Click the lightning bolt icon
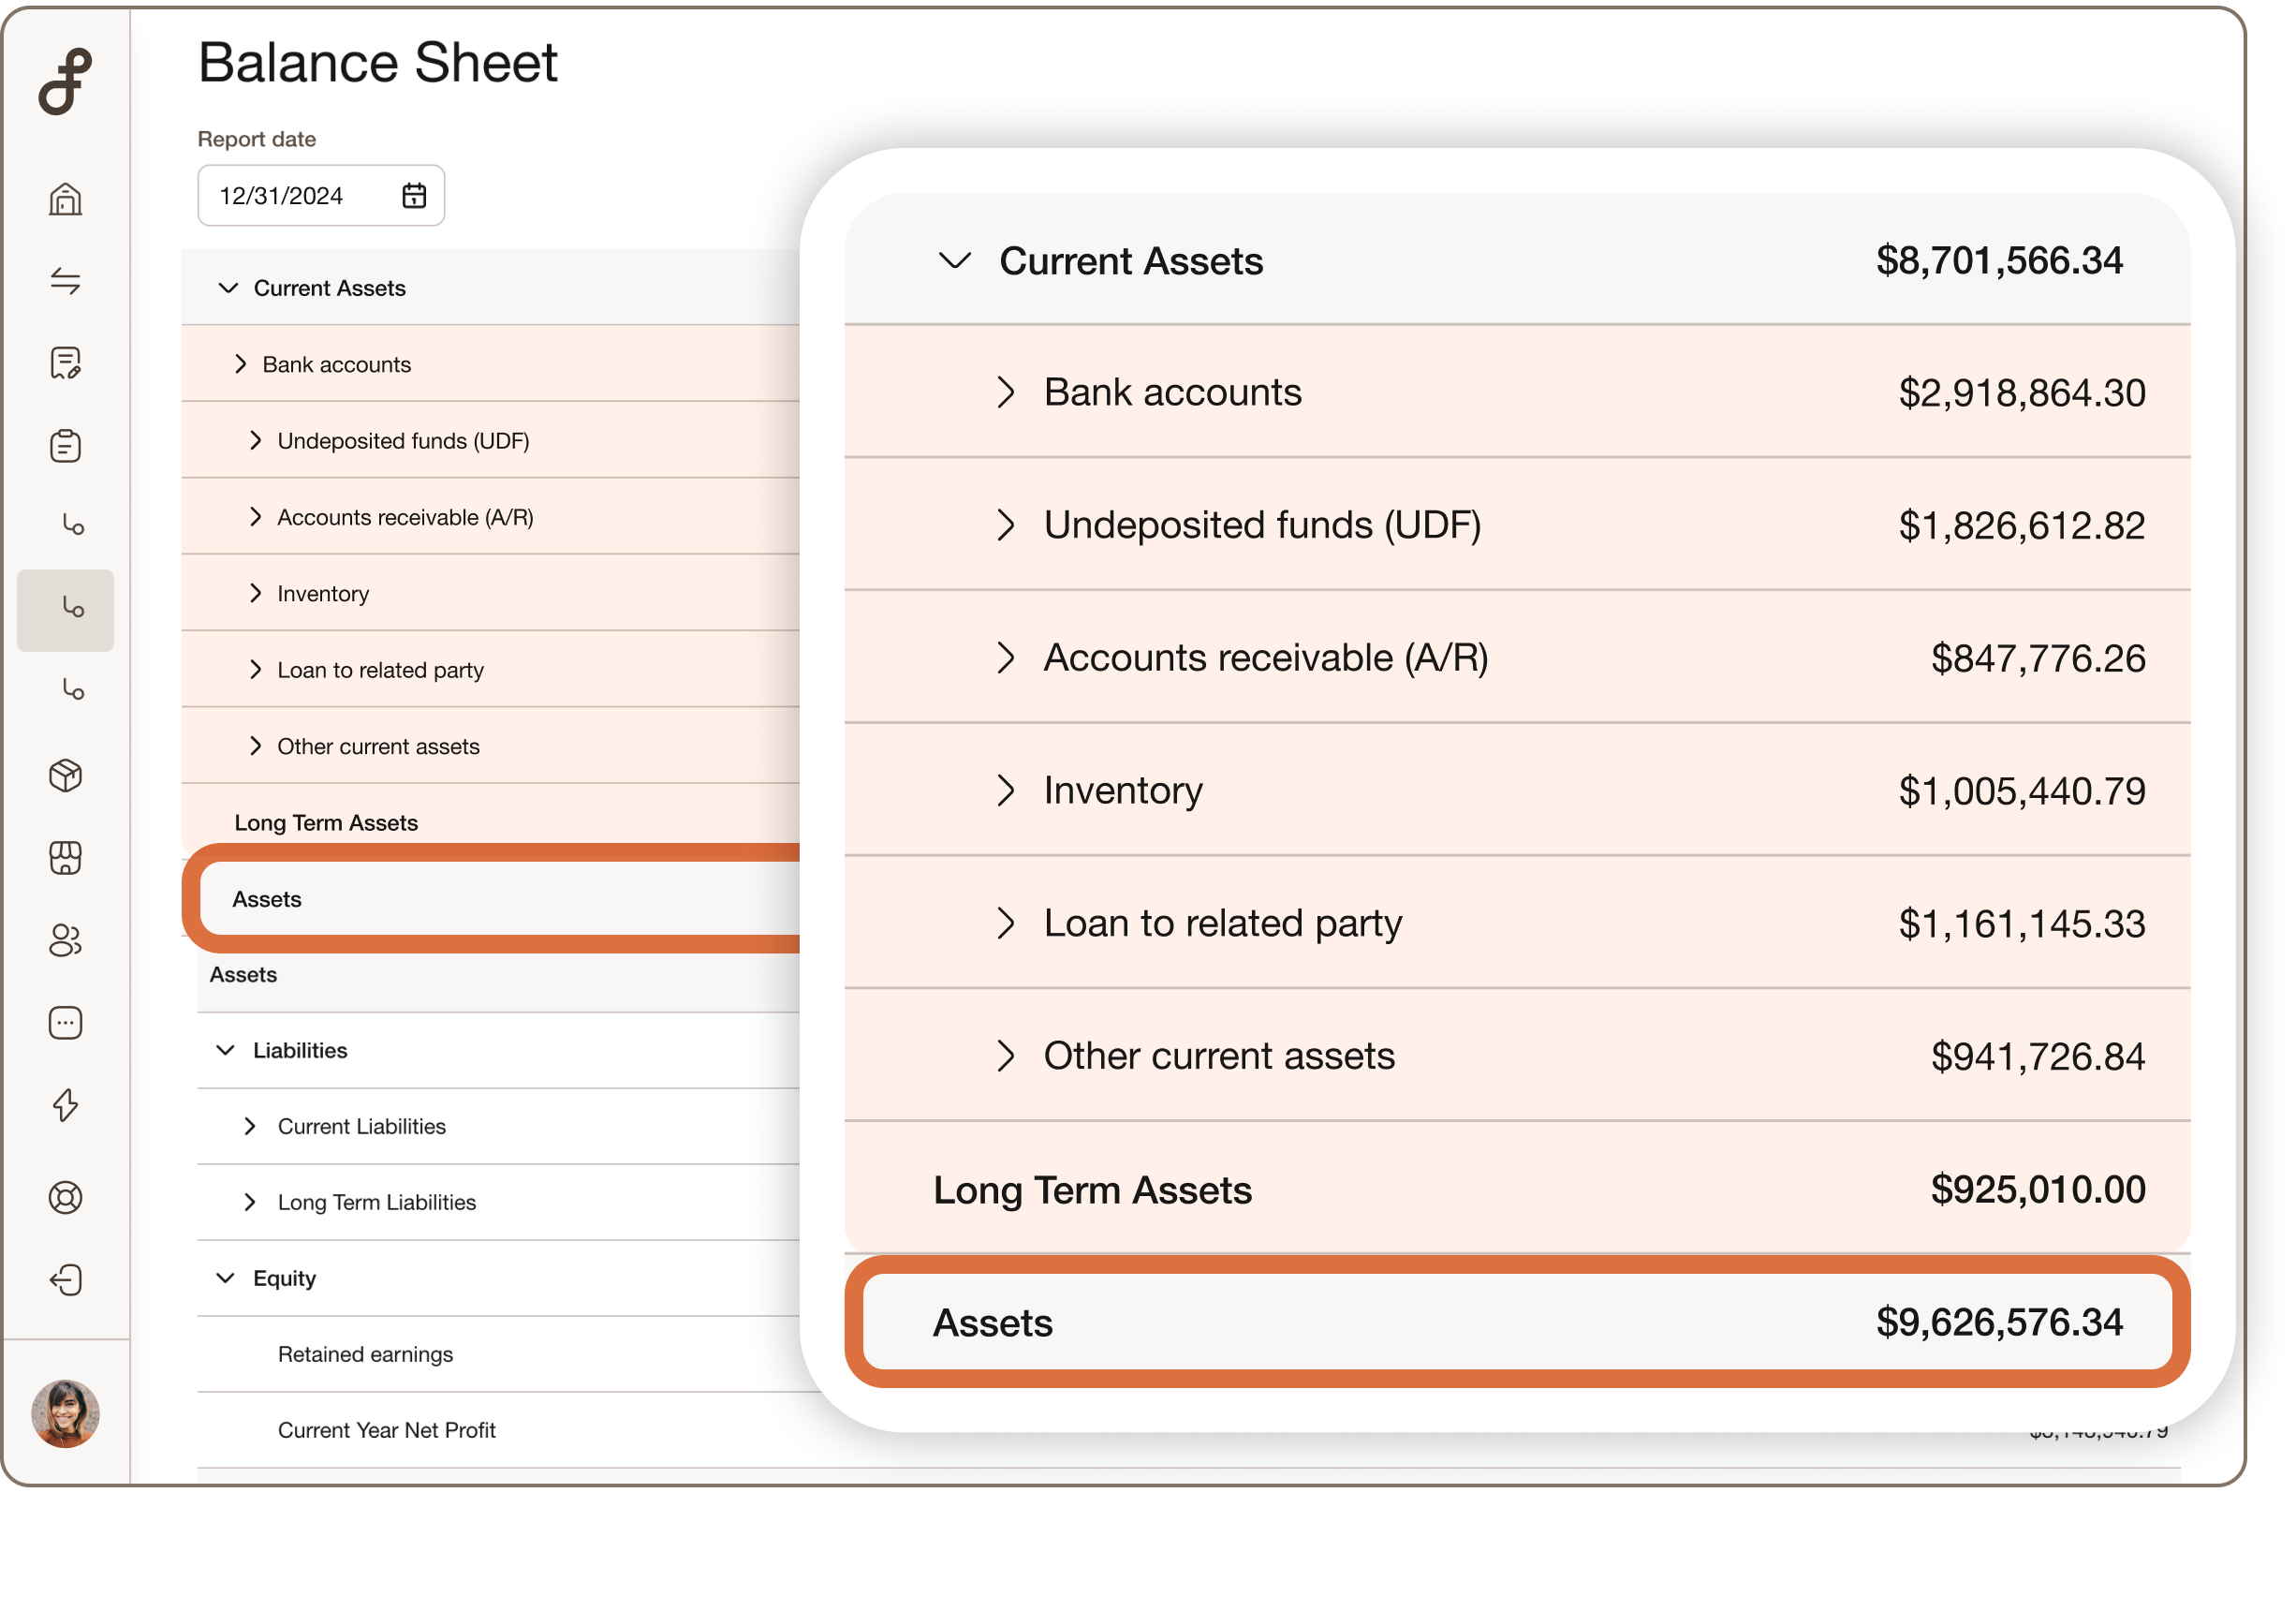Screen dimensions: 2296x1611 [65, 1105]
